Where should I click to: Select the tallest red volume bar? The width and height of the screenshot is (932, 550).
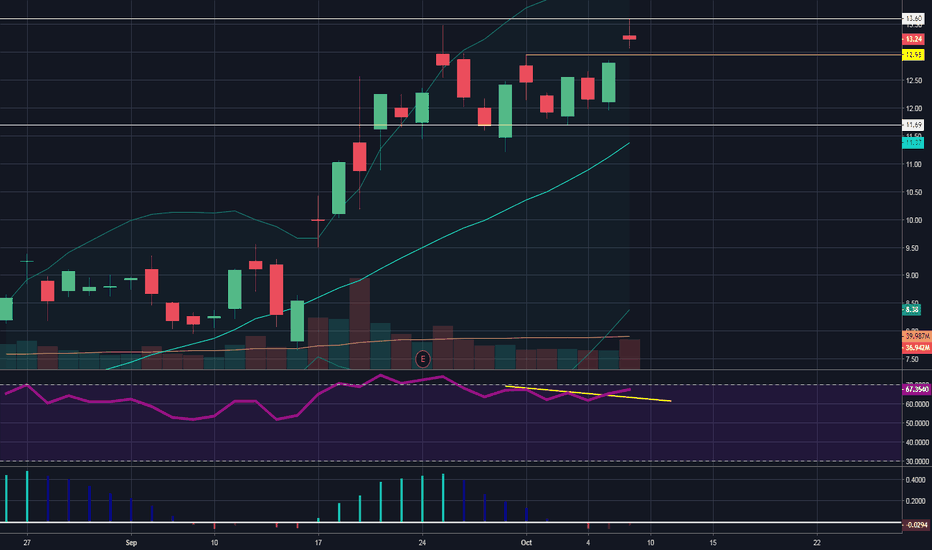point(360,323)
